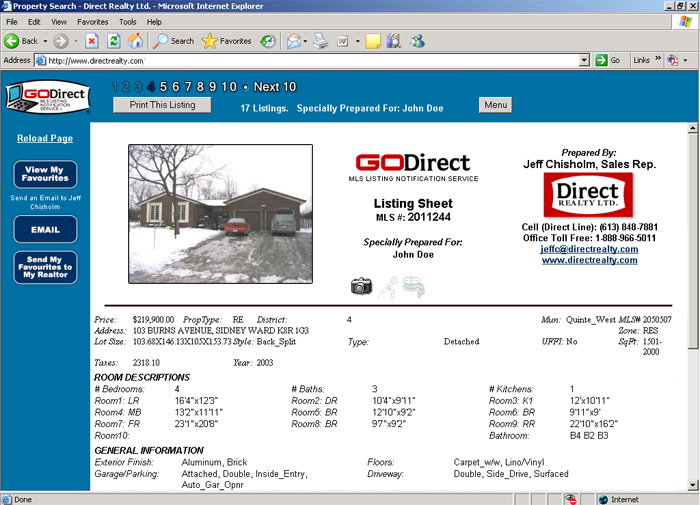This screenshot has height=505, width=700.
Task: Click the IE Refresh toolbar icon
Action: tap(113, 41)
